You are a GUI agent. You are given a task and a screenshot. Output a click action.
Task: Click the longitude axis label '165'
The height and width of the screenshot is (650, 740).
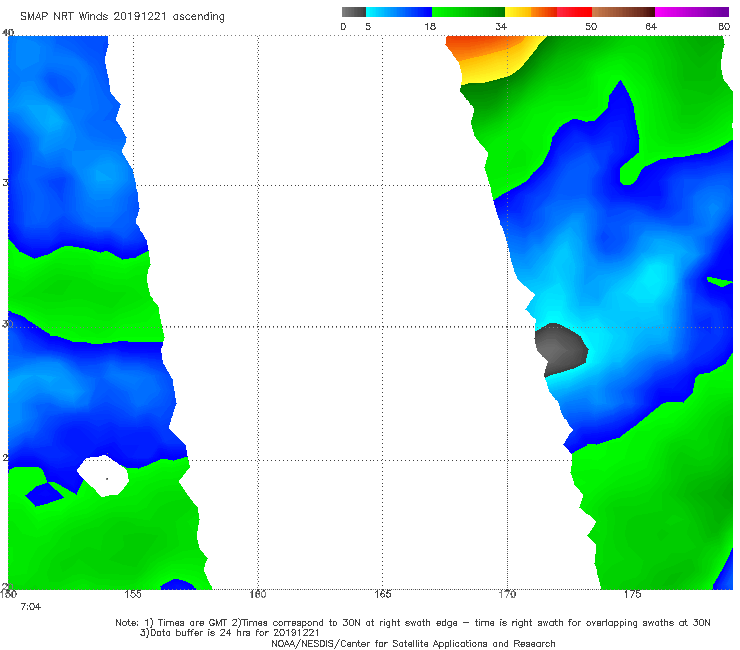pyautogui.click(x=382, y=594)
